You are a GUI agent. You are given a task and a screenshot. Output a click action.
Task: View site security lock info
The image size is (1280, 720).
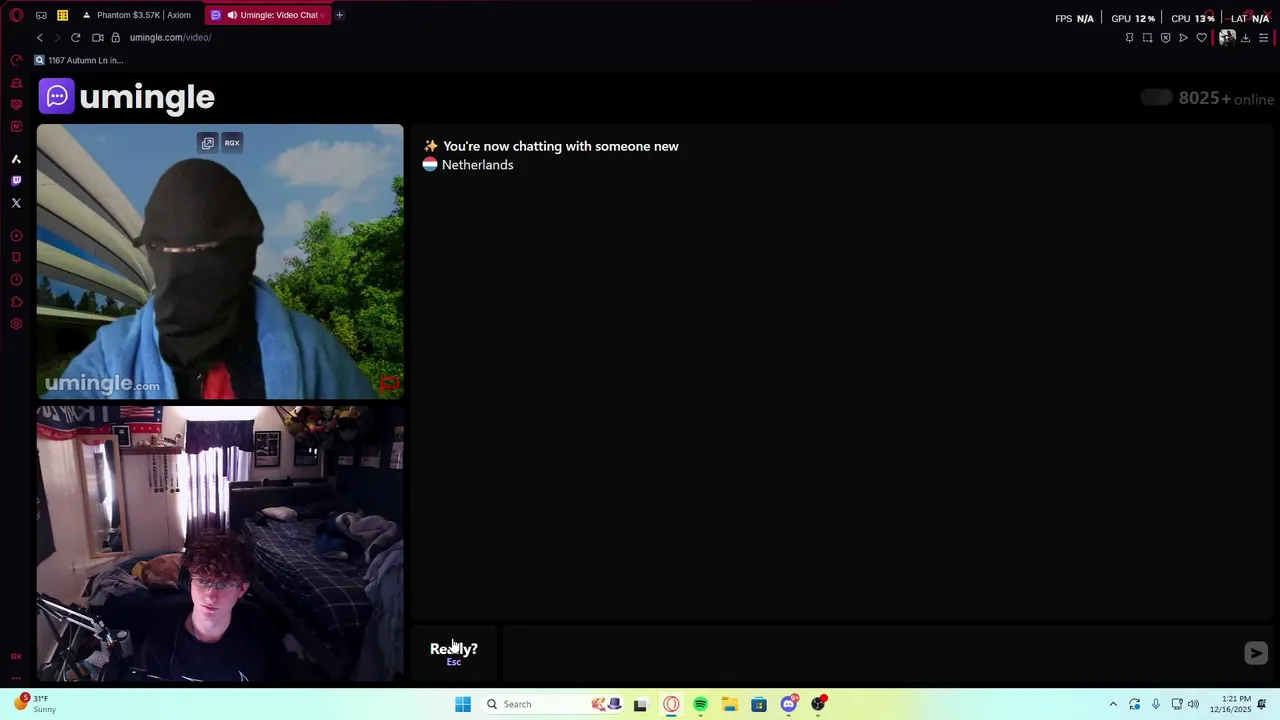click(x=116, y=37)
